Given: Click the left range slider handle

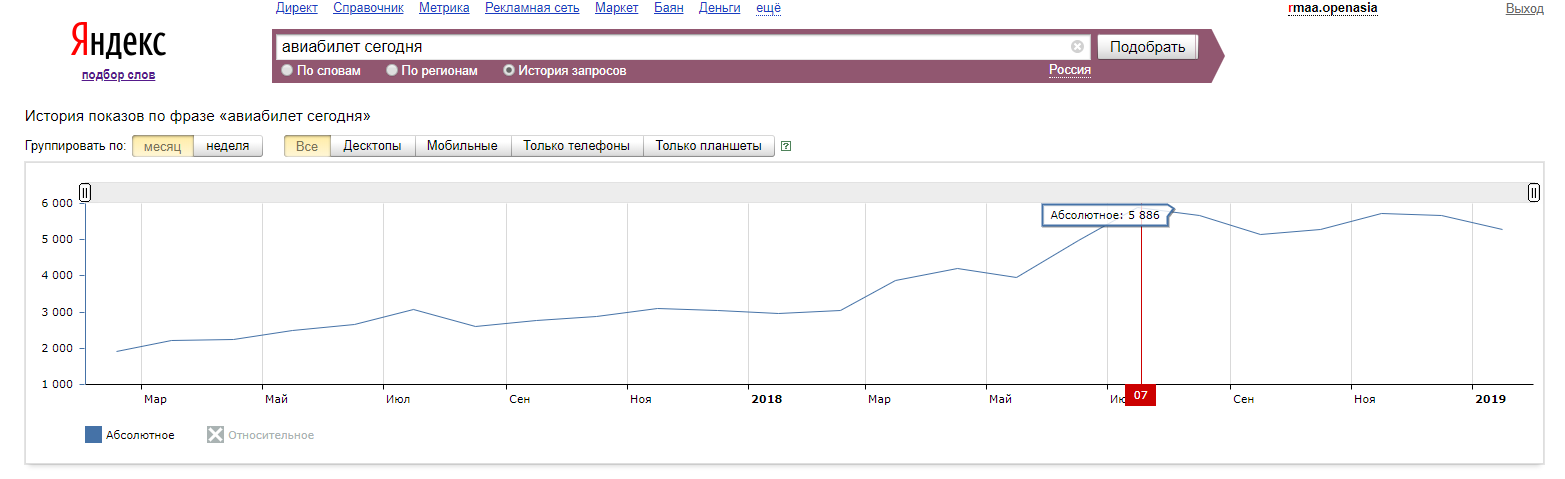Looking at the screenshot, I should [85, 192].
